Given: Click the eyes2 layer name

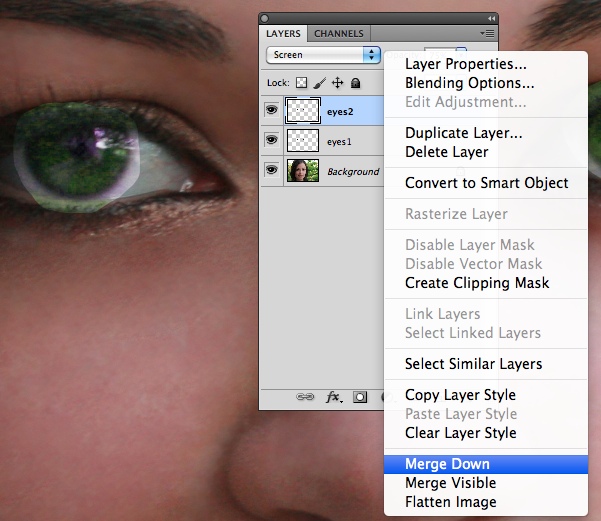Looking at the screenshot, I should point(340,112).
